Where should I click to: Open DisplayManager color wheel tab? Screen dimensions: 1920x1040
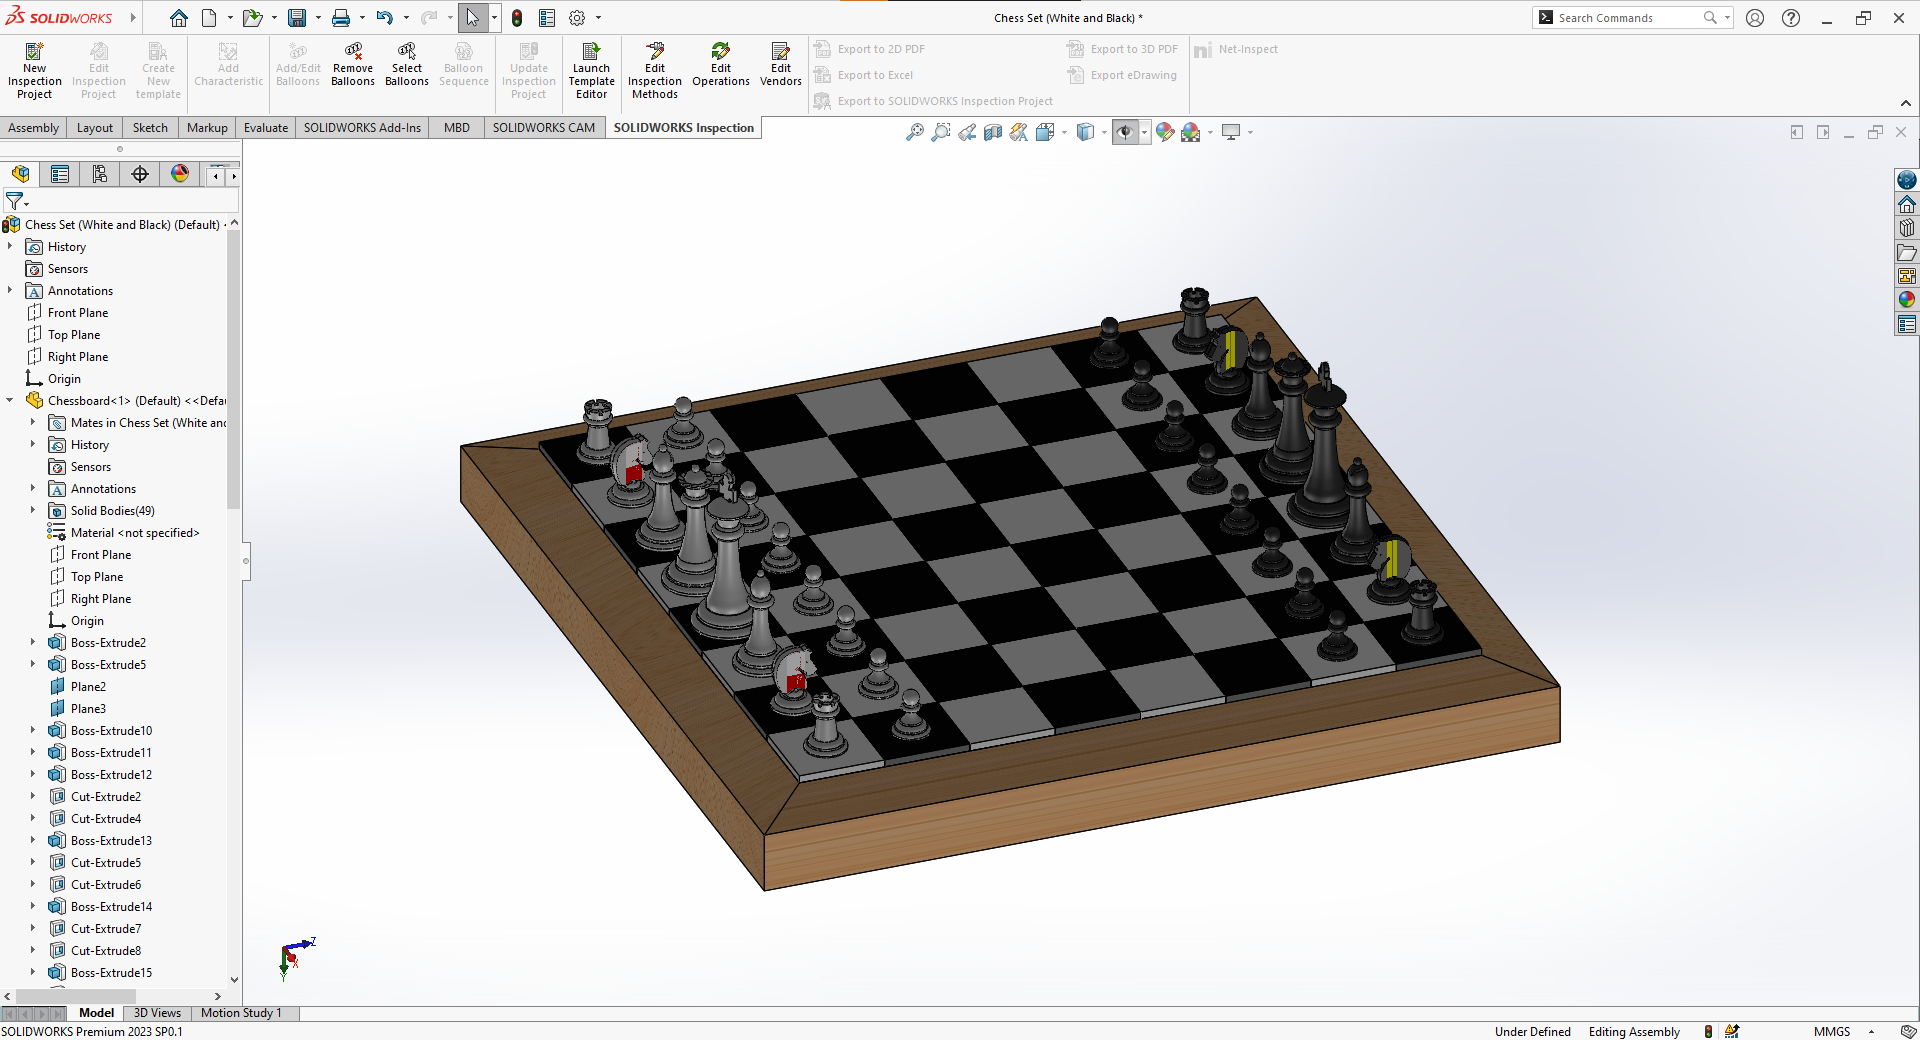[x=180, y=174]
